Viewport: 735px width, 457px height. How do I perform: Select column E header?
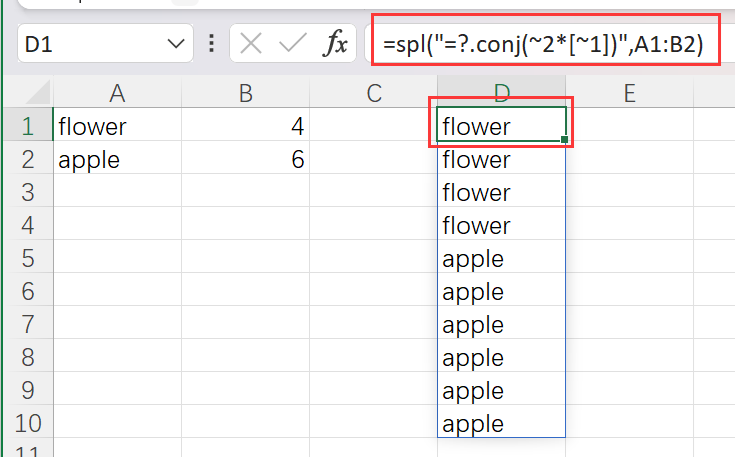630,93
